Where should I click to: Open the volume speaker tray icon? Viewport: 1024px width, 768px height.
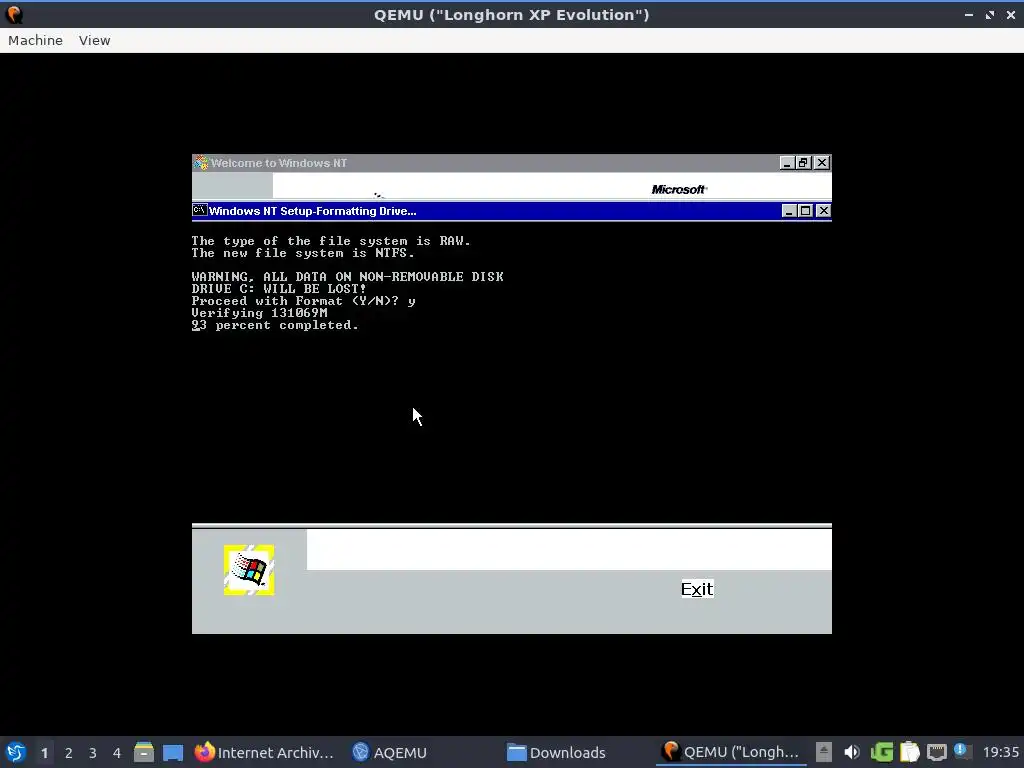point(852,752)
